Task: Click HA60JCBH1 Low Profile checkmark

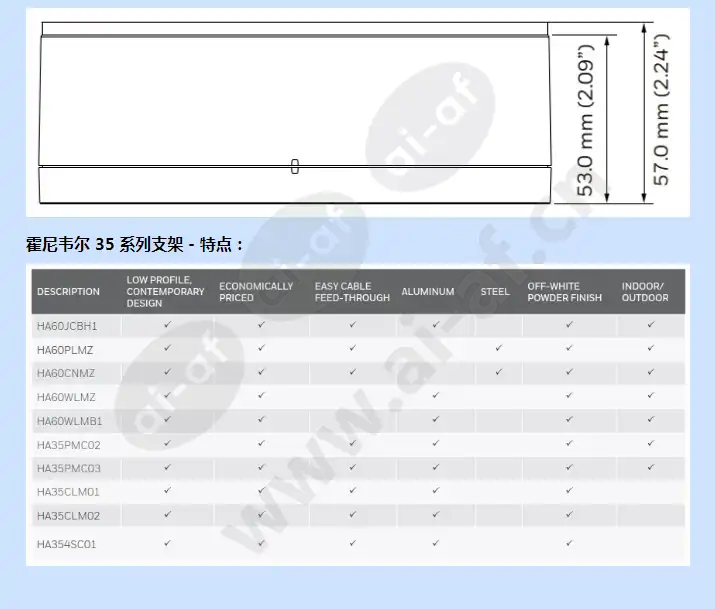Action: [167, 325]
